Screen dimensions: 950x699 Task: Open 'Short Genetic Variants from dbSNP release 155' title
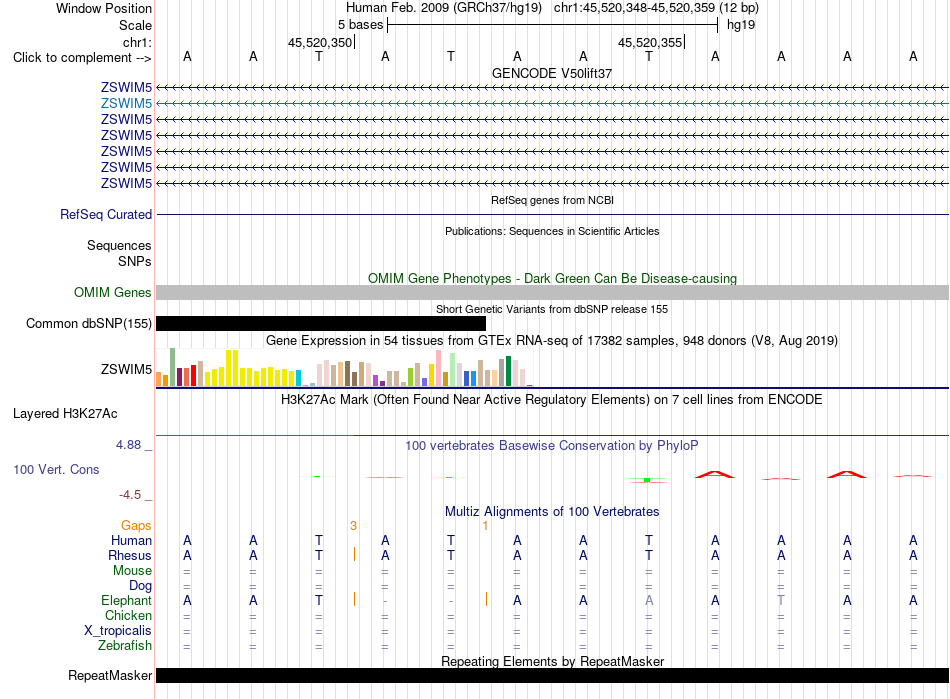tap(552, 310)
